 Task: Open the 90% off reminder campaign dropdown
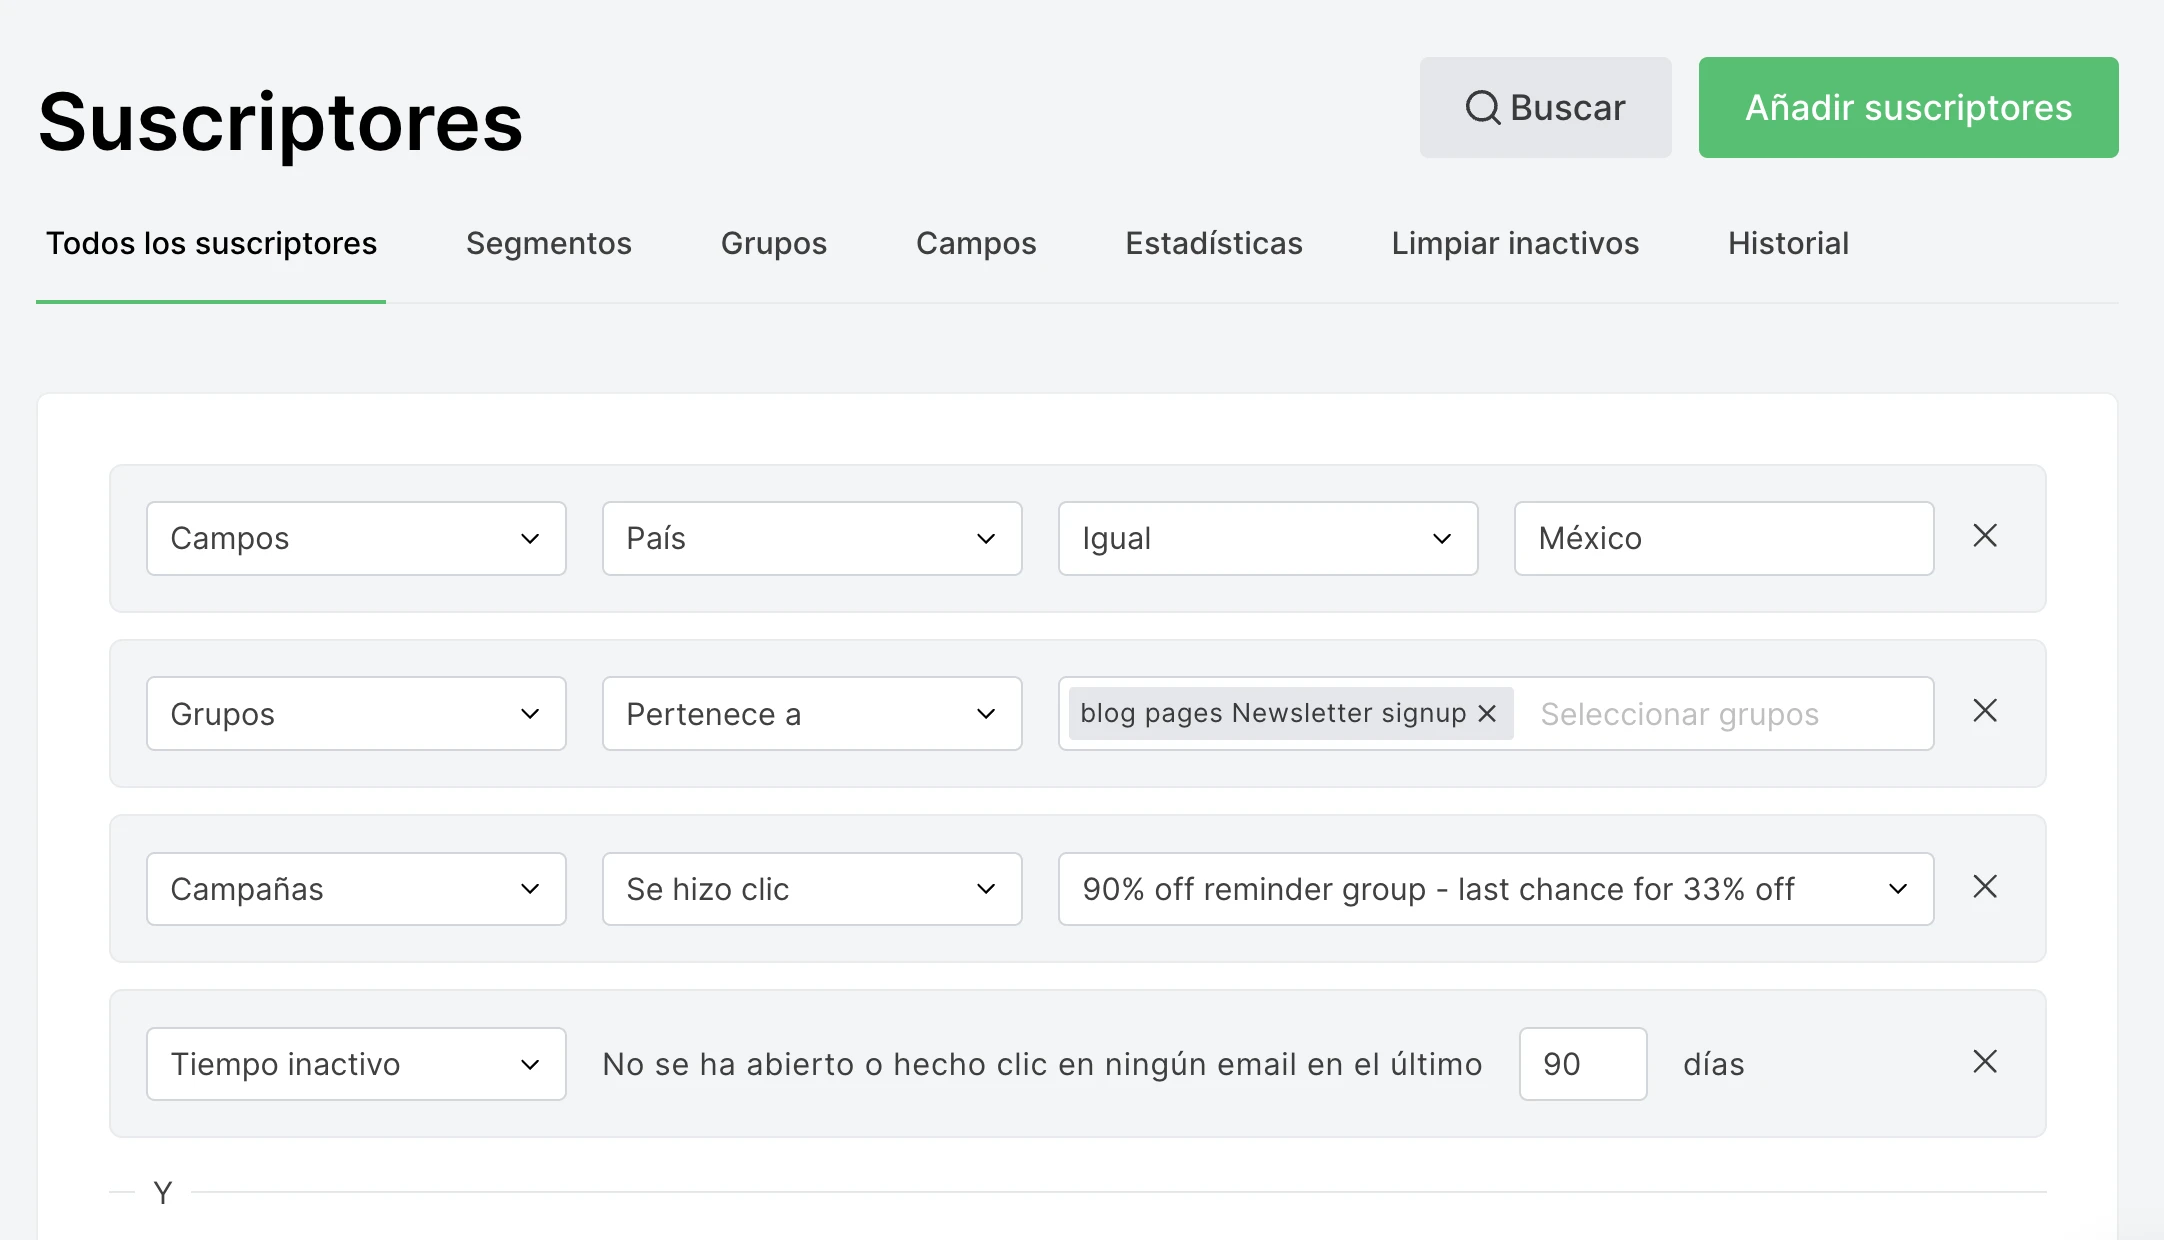click(x=1495, y=889)
